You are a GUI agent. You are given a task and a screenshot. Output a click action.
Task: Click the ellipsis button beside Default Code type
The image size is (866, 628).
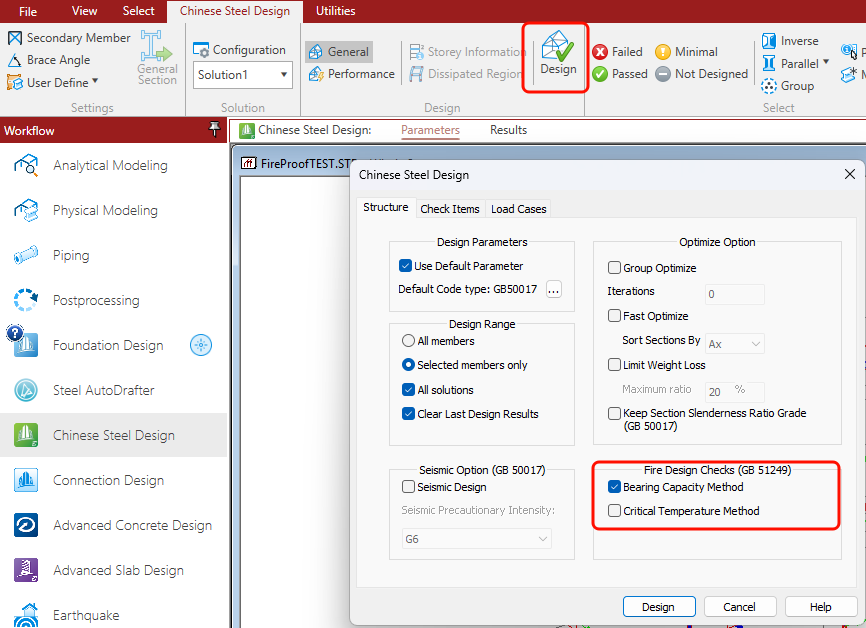tap(554, 289)
